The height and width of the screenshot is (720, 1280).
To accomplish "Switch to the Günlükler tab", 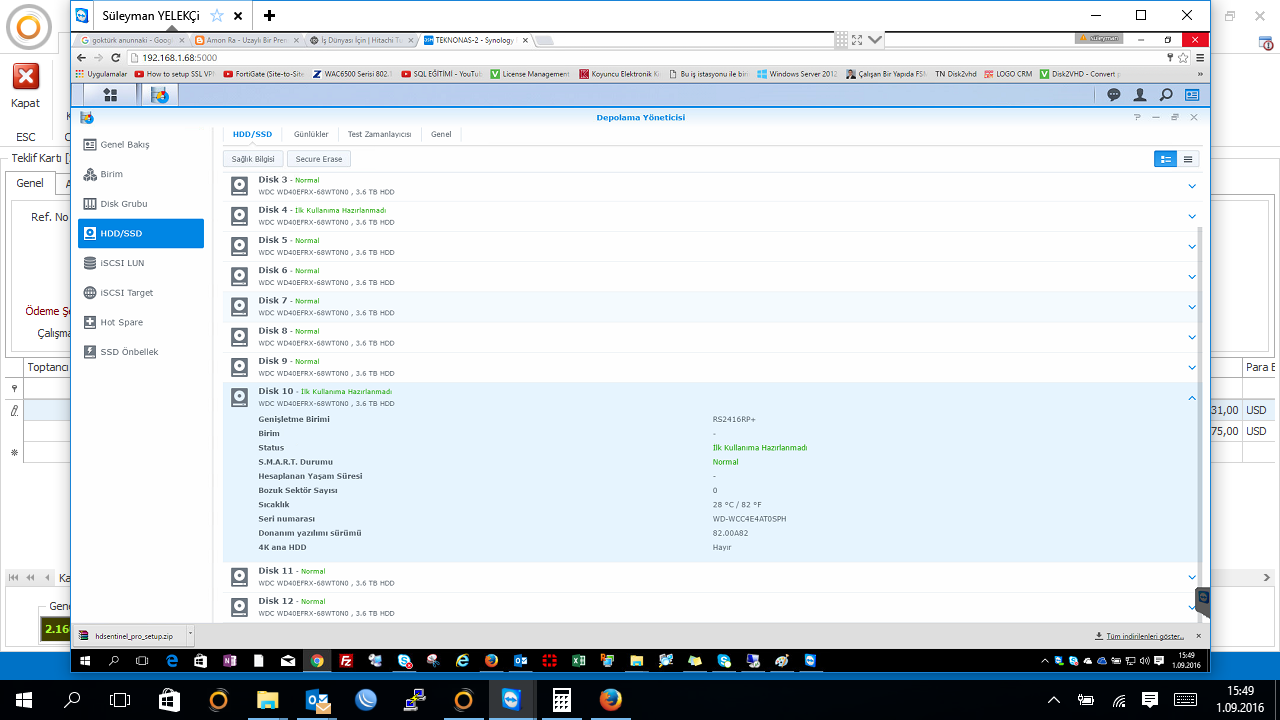I will coord(311,134).
